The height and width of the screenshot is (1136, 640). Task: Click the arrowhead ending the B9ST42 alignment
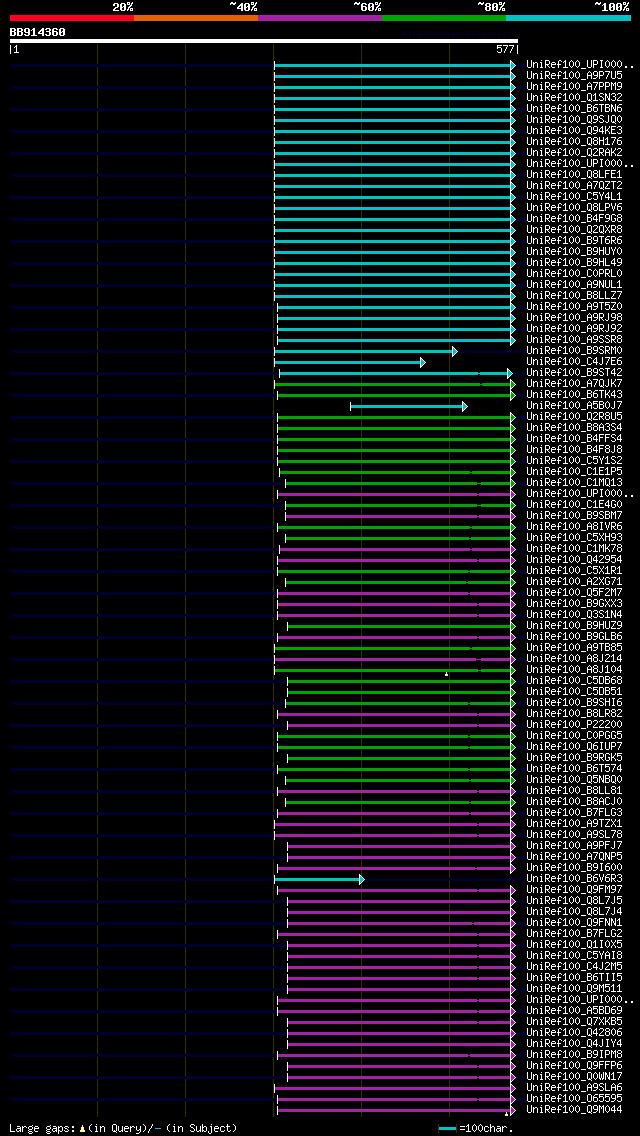coord(510,373)
